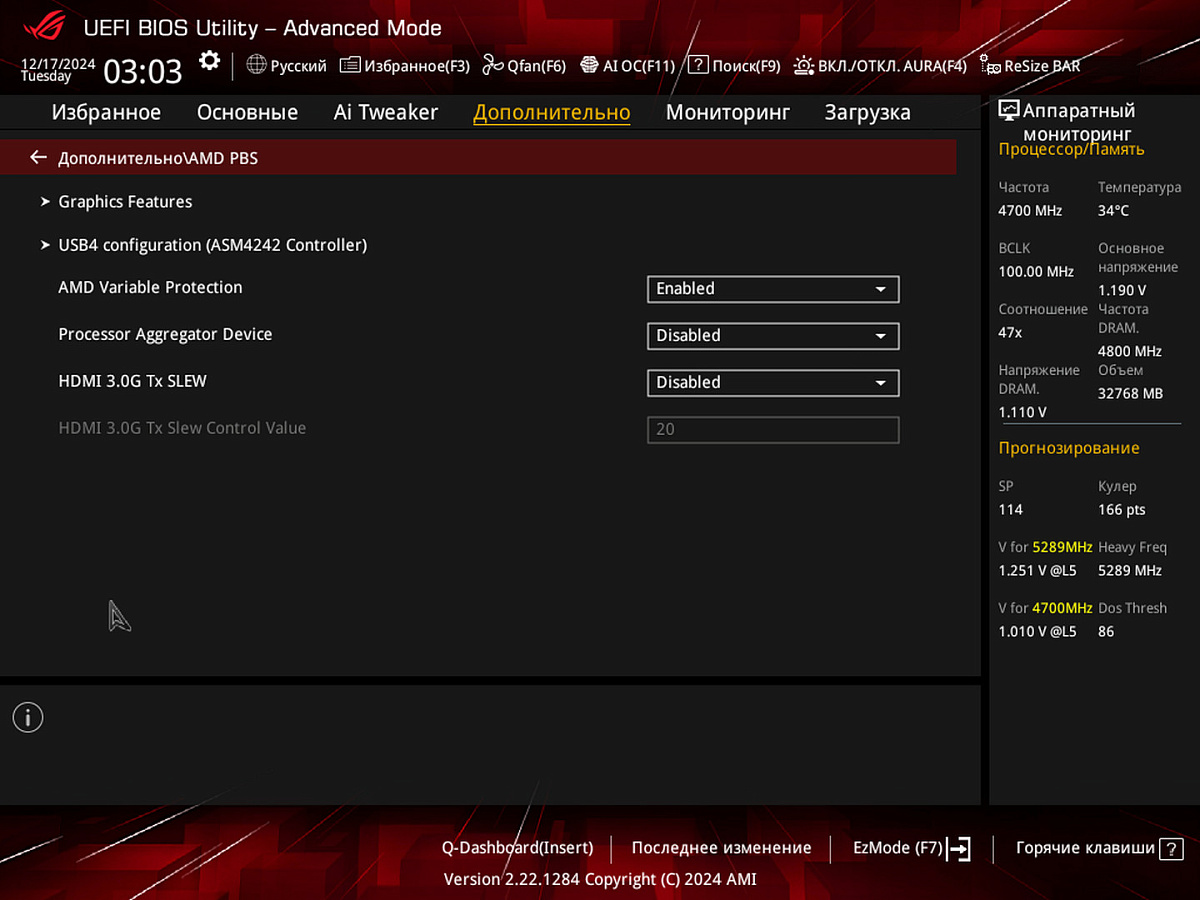Click HDMI Tx Slew Control Value field
This screenshot has width=1200, height=900.
pos(773,429)
